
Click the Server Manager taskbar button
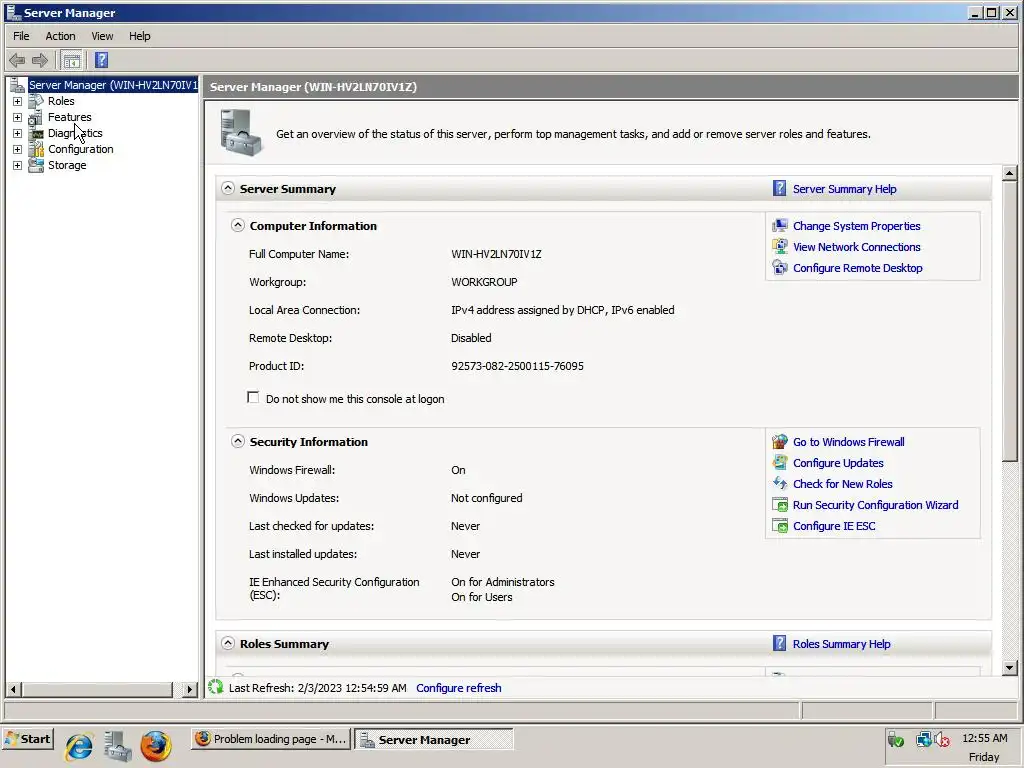click(x=434, y=739)
